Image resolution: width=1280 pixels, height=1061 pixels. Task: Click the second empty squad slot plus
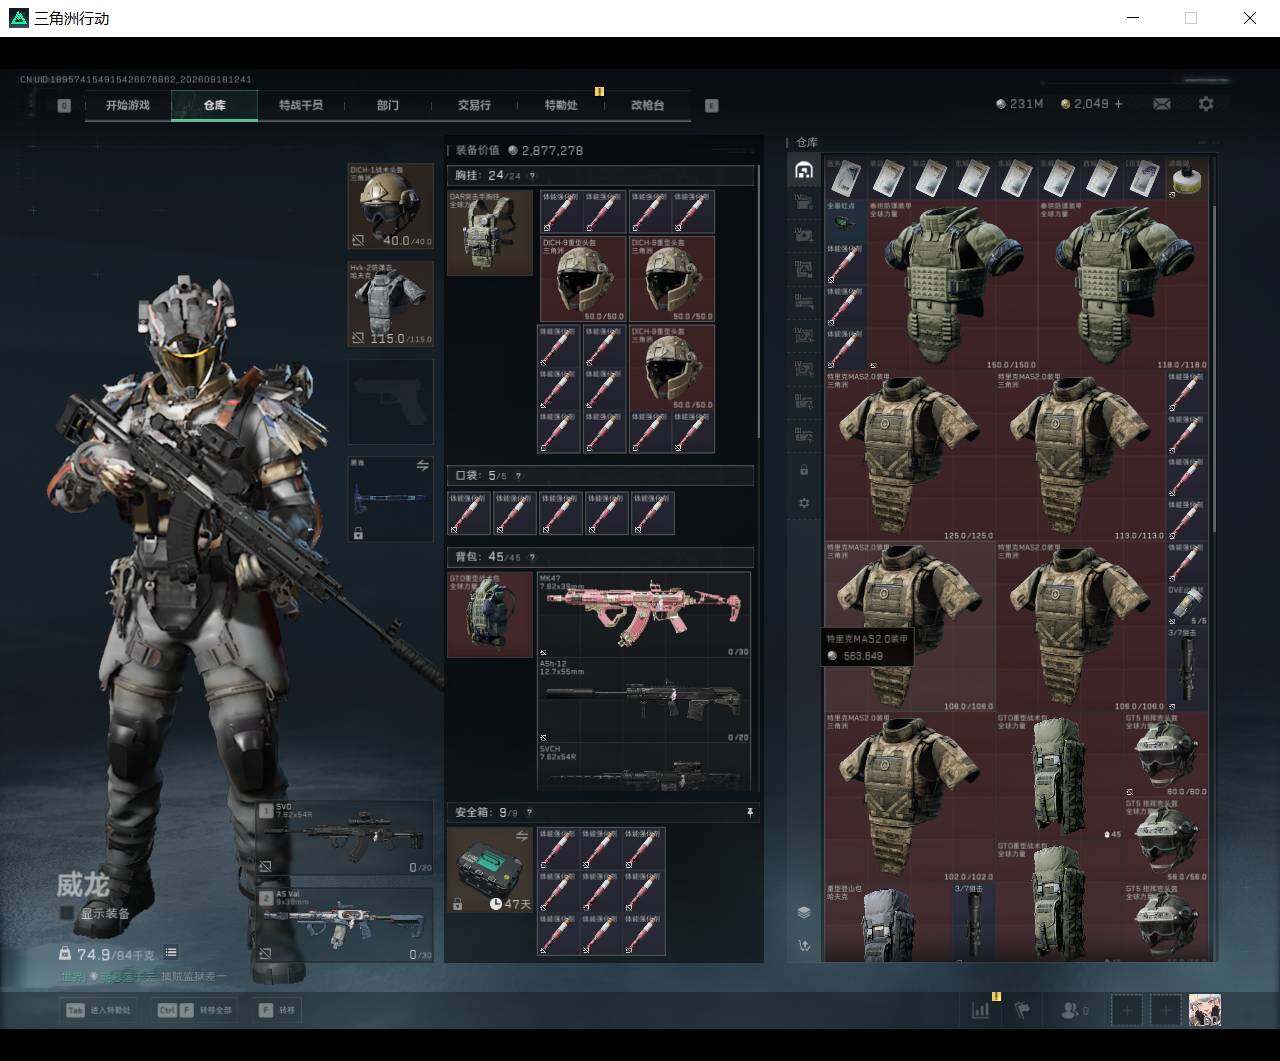[1165, 1011]
